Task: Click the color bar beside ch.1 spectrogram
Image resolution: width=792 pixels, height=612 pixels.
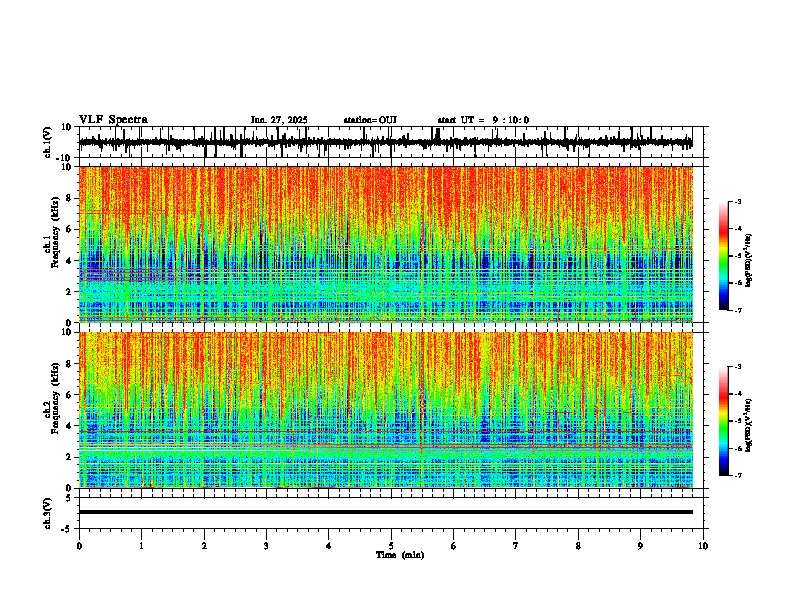Action: pyautogui.click(x=724, y=256)
